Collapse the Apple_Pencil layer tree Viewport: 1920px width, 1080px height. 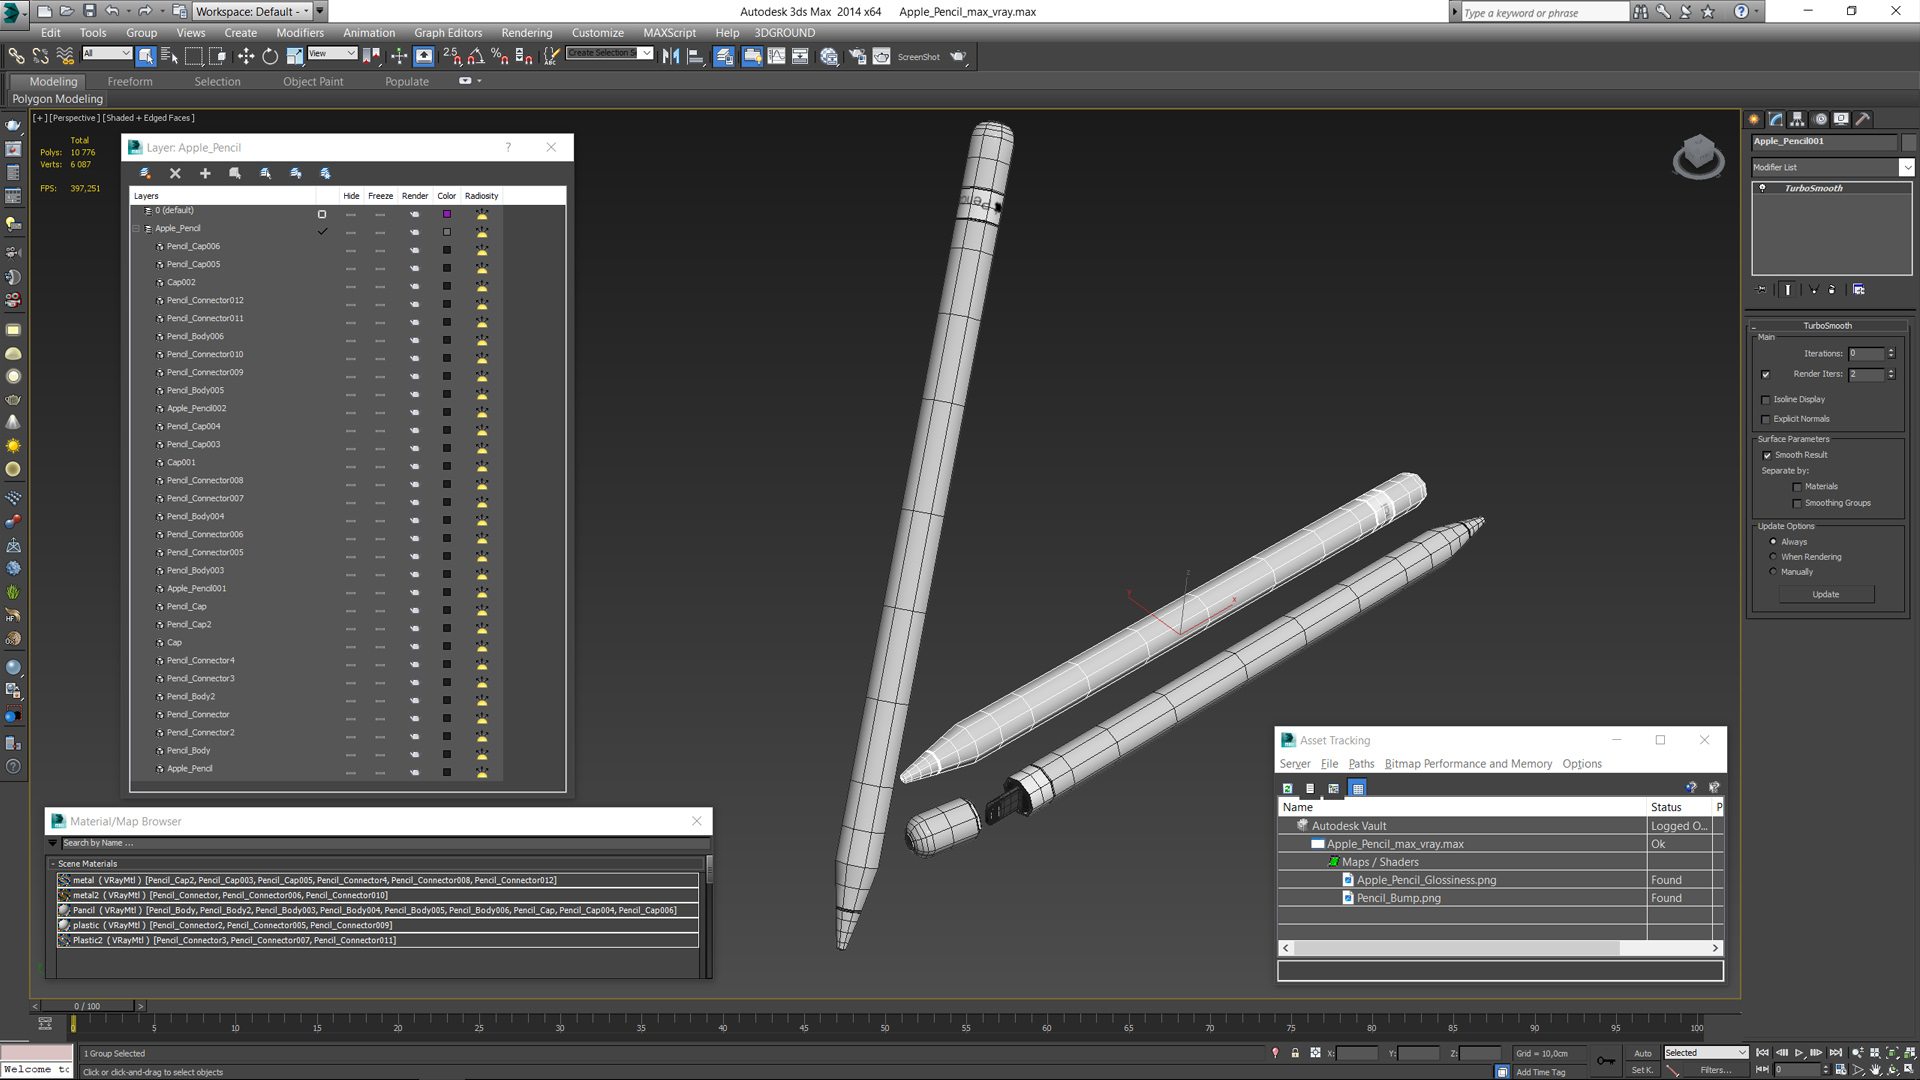137,229
